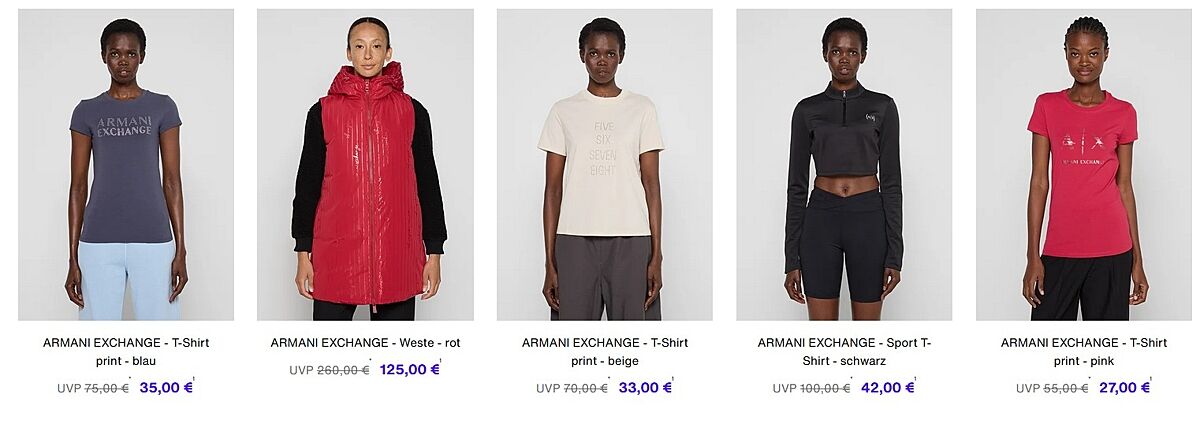Open the 'Sport T-Shirt - schwarz' title link

[844, 352]
